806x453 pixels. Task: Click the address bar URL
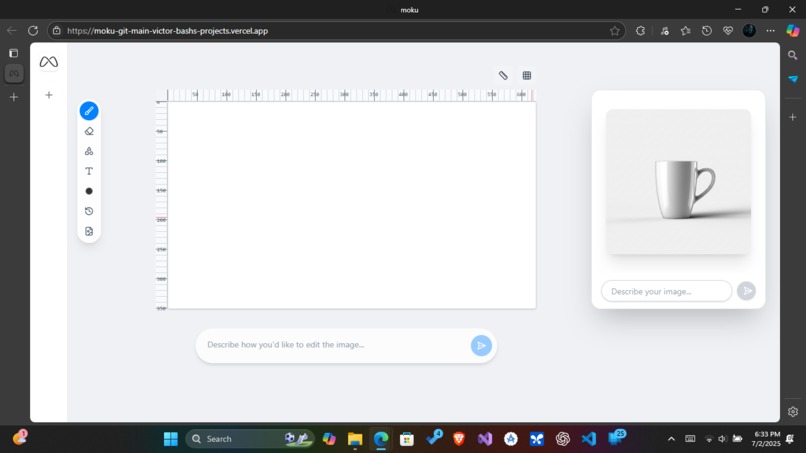pos(168,31)
